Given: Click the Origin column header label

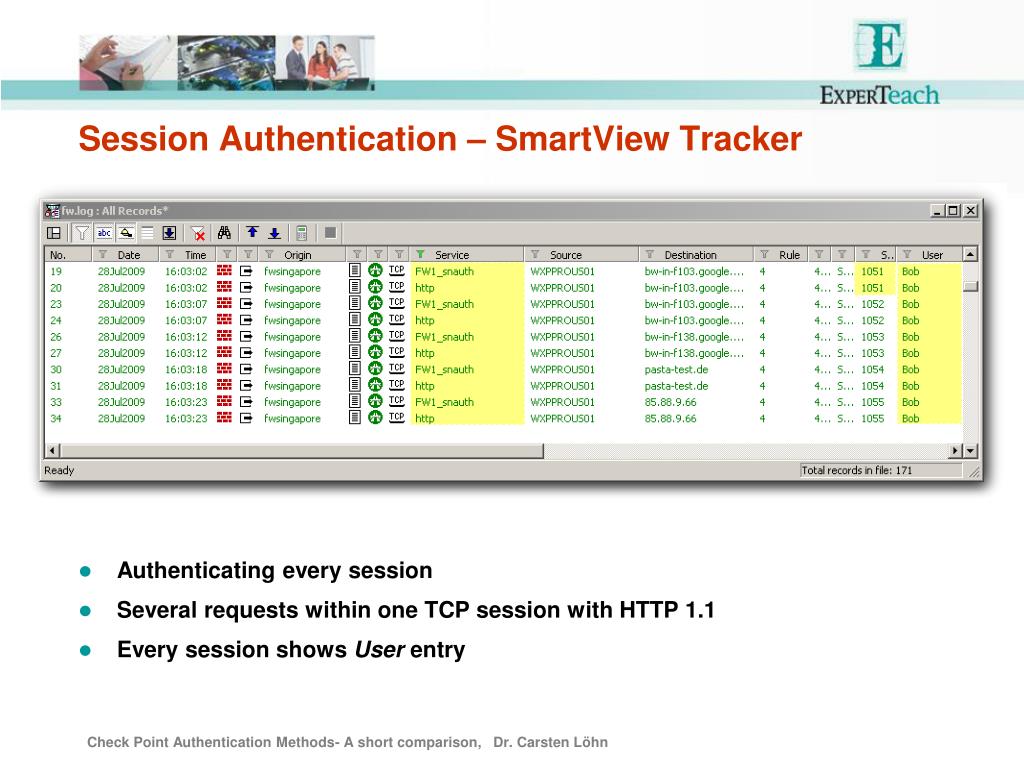Looking at the screenshot, I should pos(298,255).
